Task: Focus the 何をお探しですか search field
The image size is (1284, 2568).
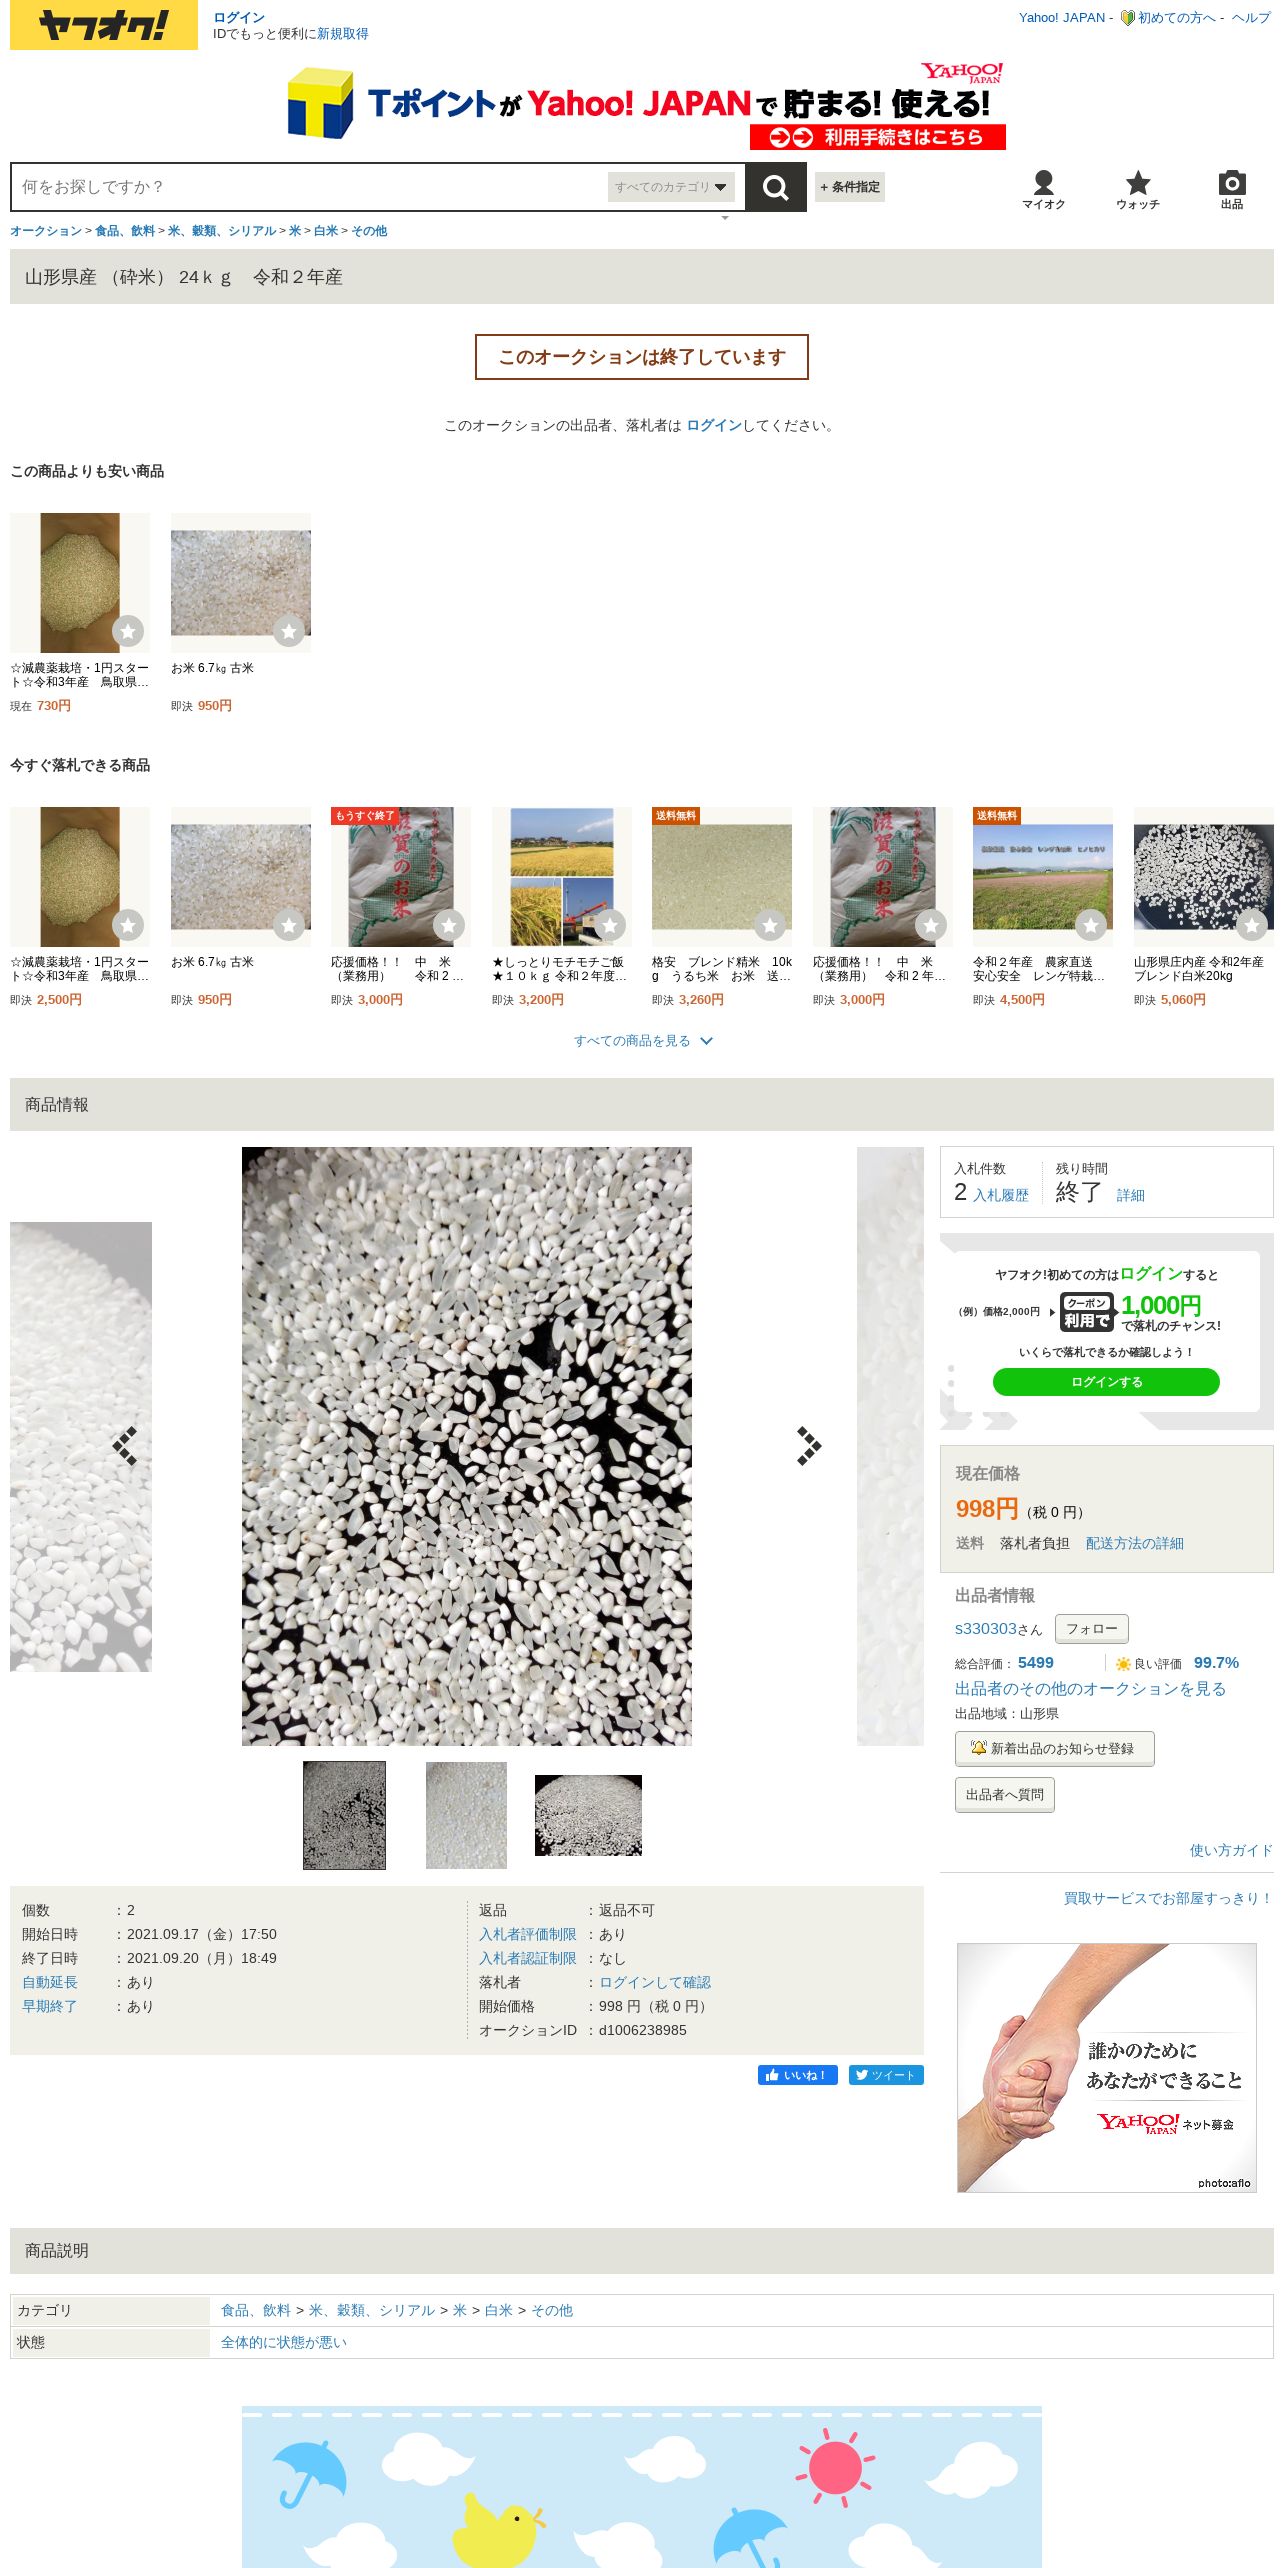Action: [x=310, y=187]
